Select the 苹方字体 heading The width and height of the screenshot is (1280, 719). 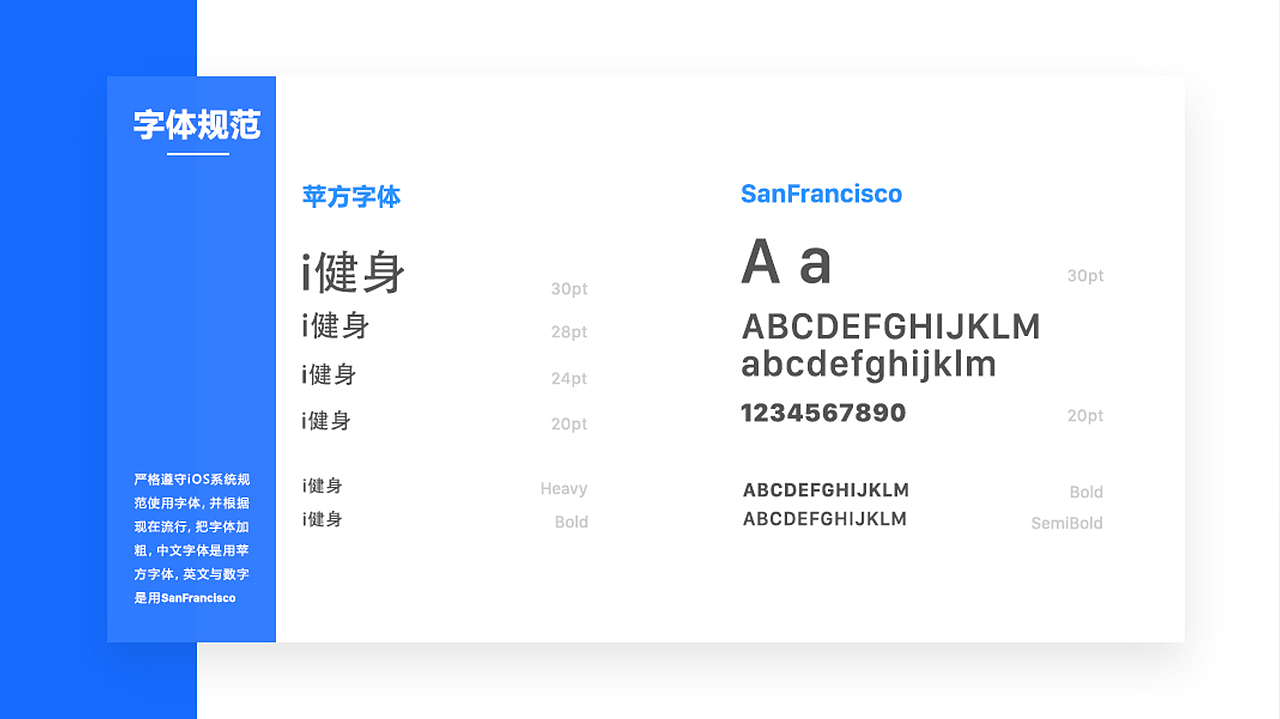pyautogui.click(x=351, y=196)
